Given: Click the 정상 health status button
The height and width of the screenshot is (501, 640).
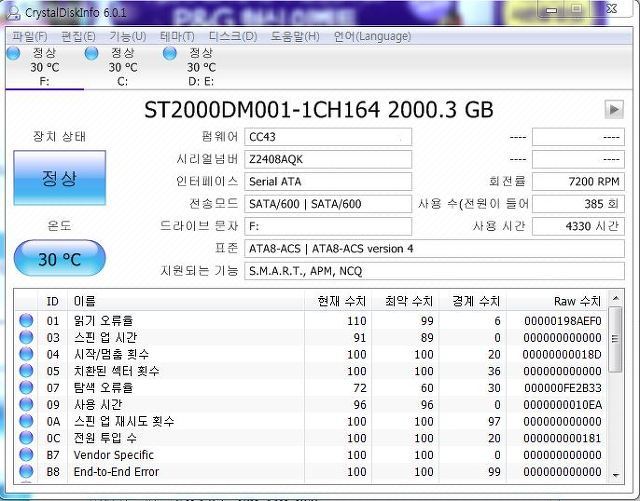Looking at the screenshot, I should coord(60,178).
